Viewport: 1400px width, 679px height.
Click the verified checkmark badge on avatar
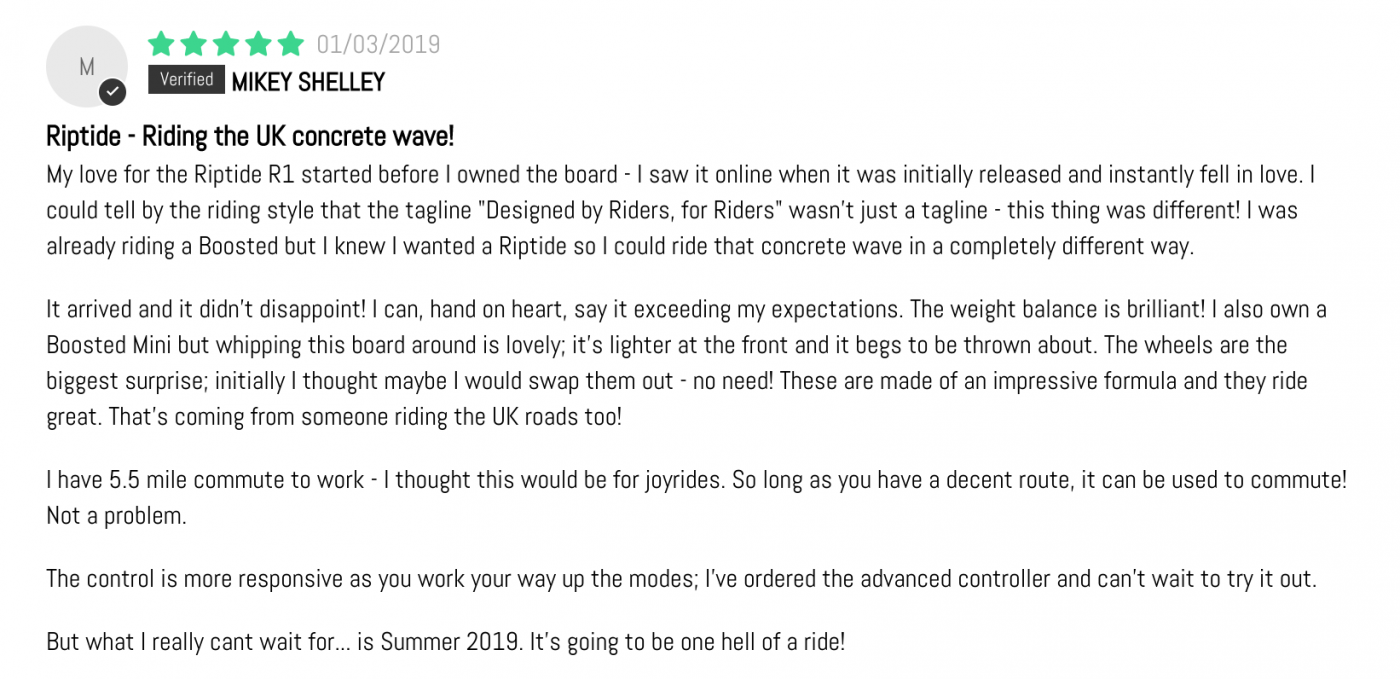pyautogui.click(x=113, y=93)
